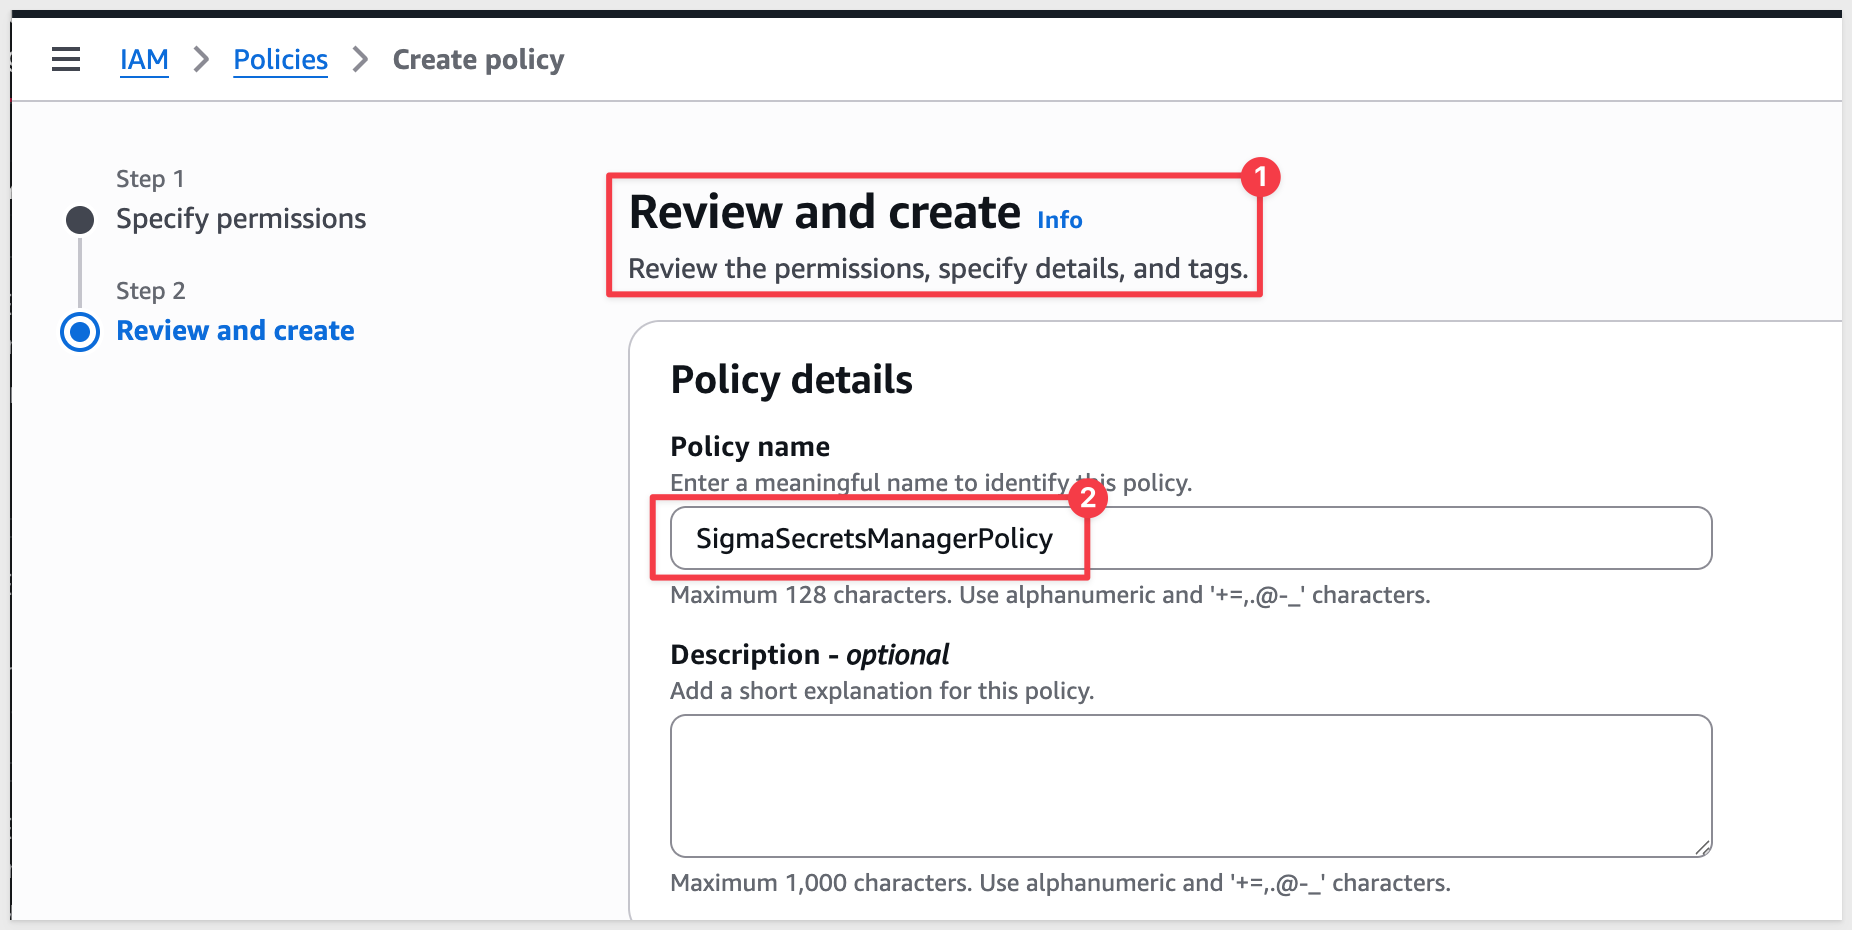
Task: Click the Step 2 label text
Action: (x=151, y=291)
